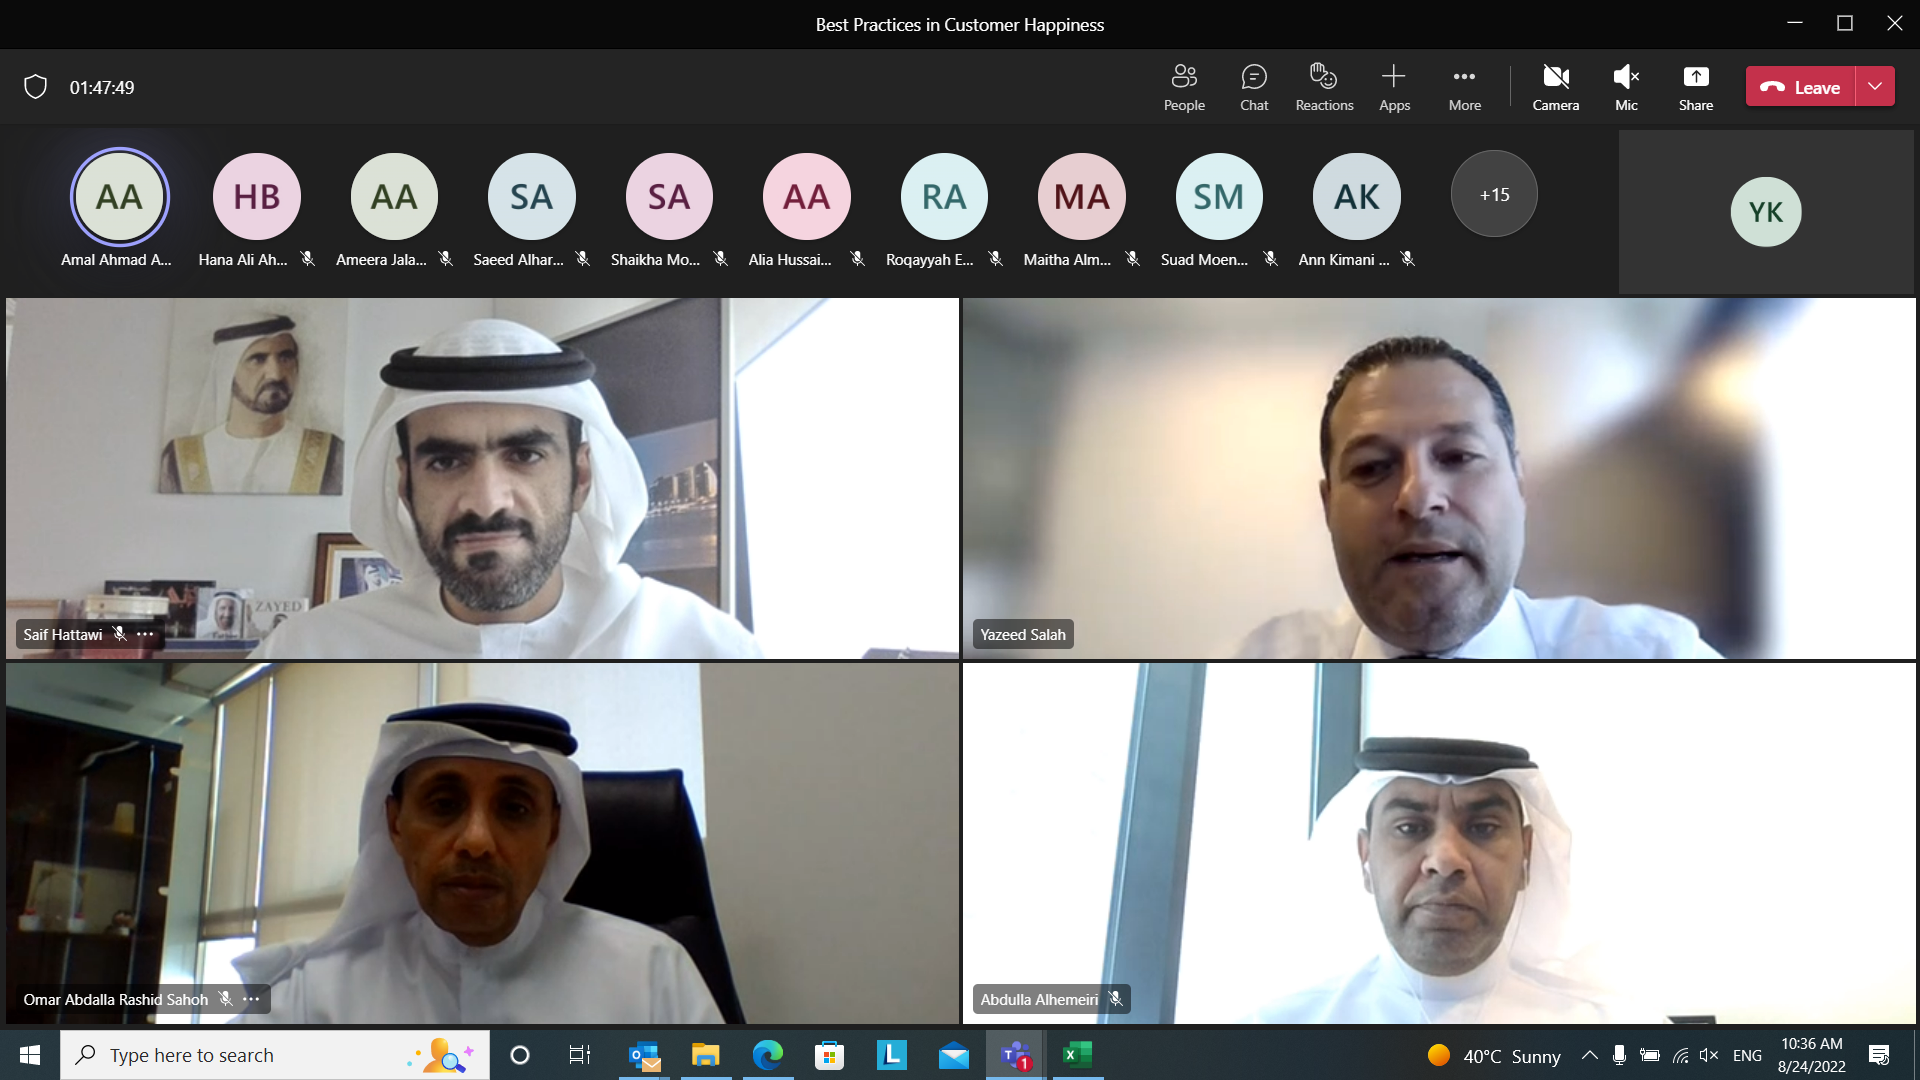Open more options for Saif Hattawi
Viewport: 1920px width, 1080px height.
145,634
